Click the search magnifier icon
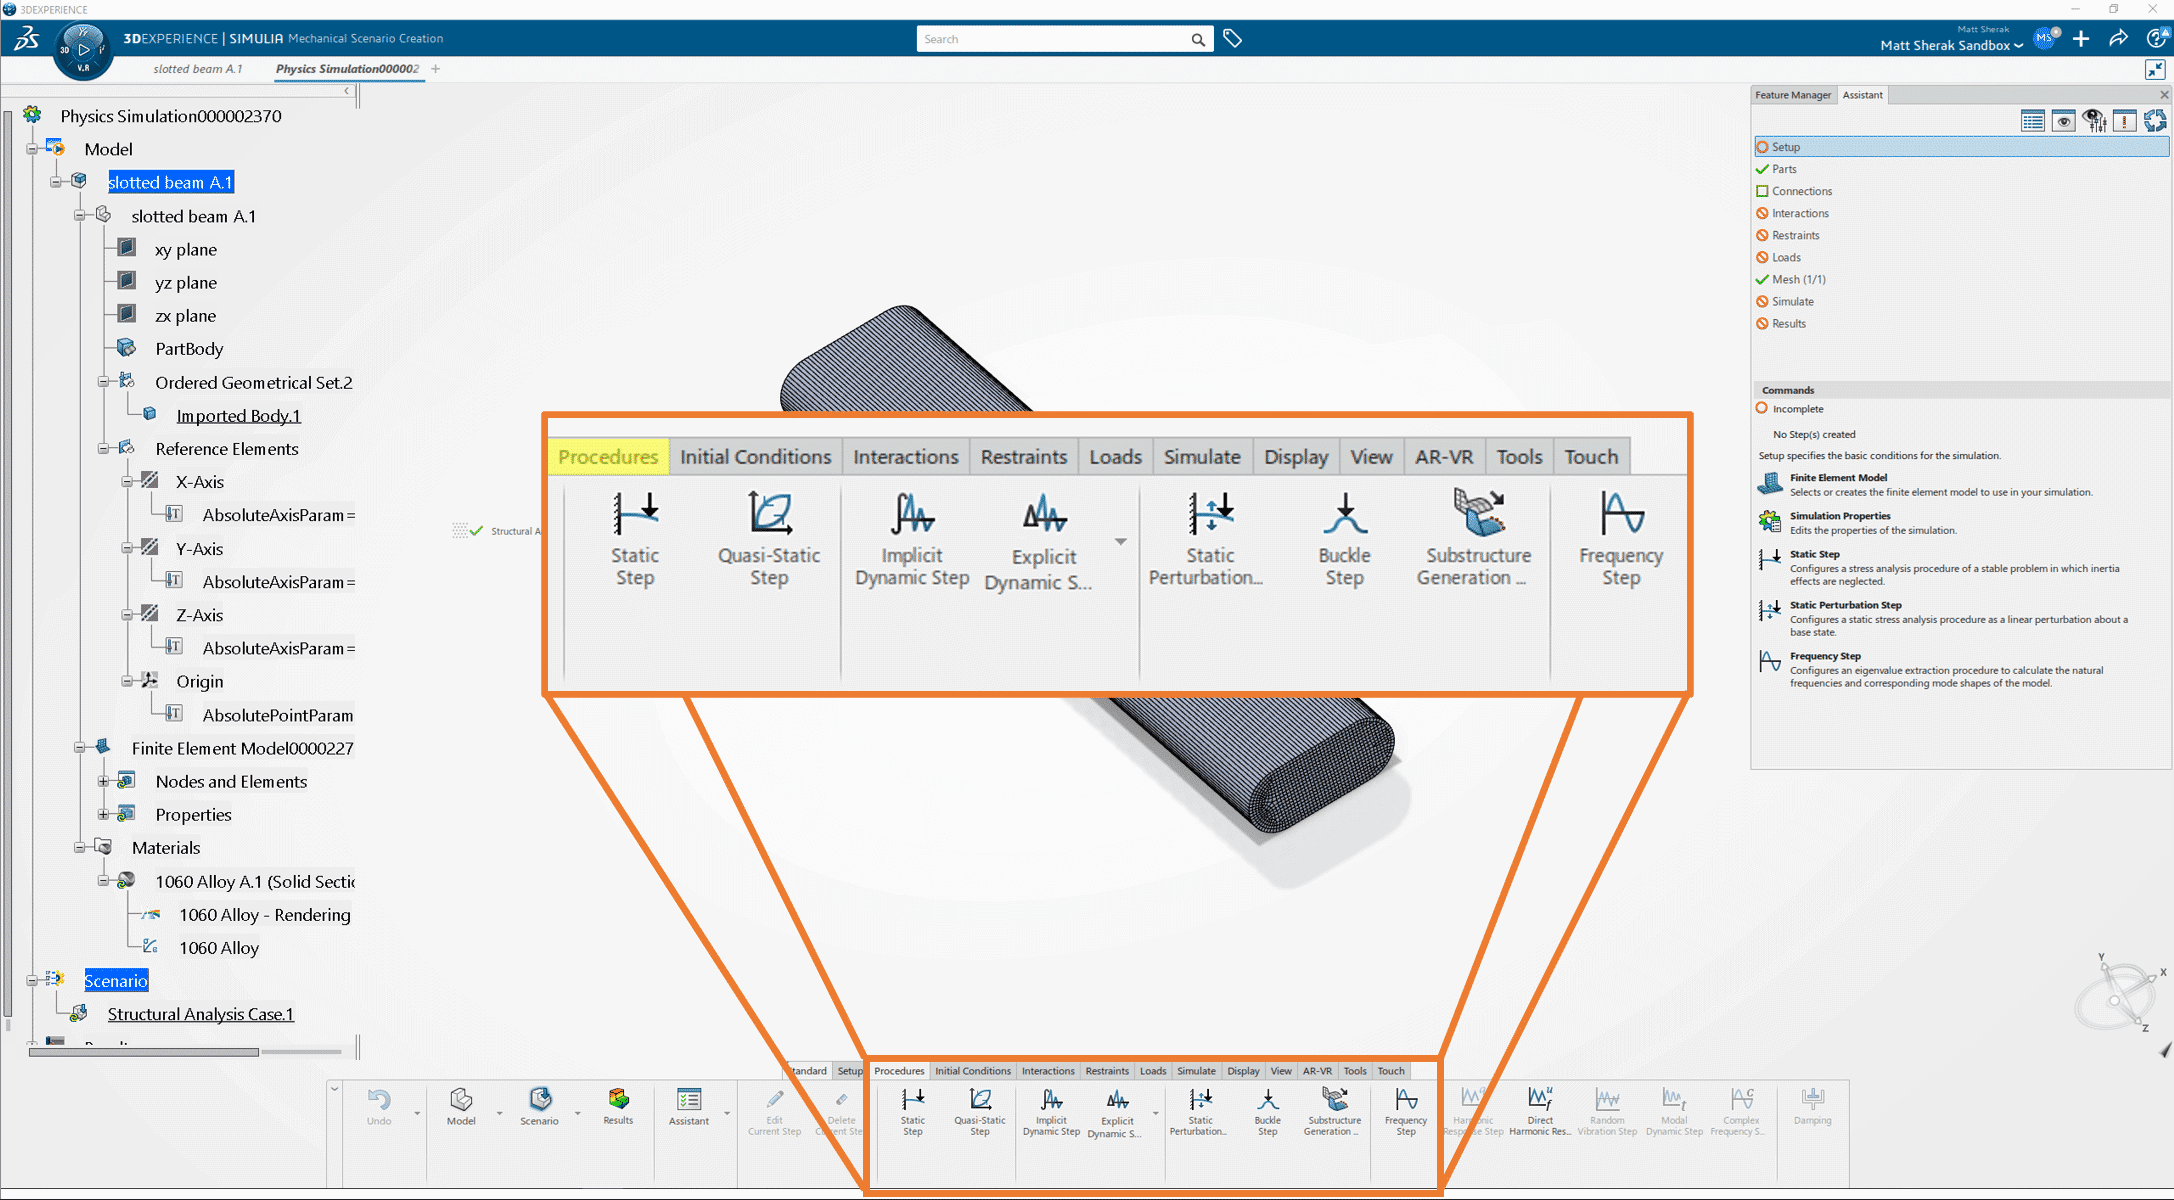This screenshot has height=1200, width=2174. tap(1198, 39)
